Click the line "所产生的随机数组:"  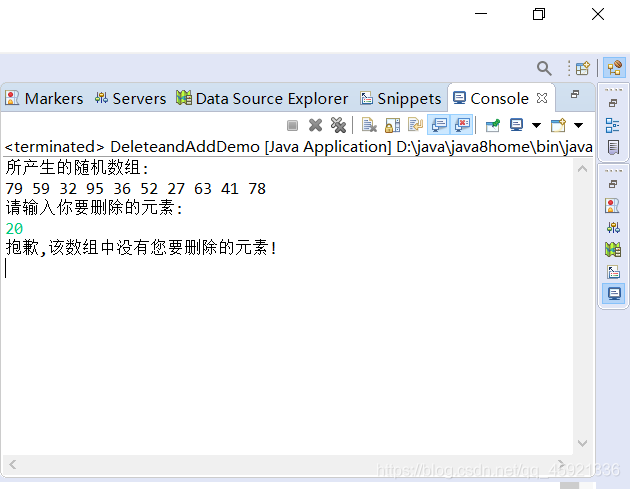click(77, 168)
